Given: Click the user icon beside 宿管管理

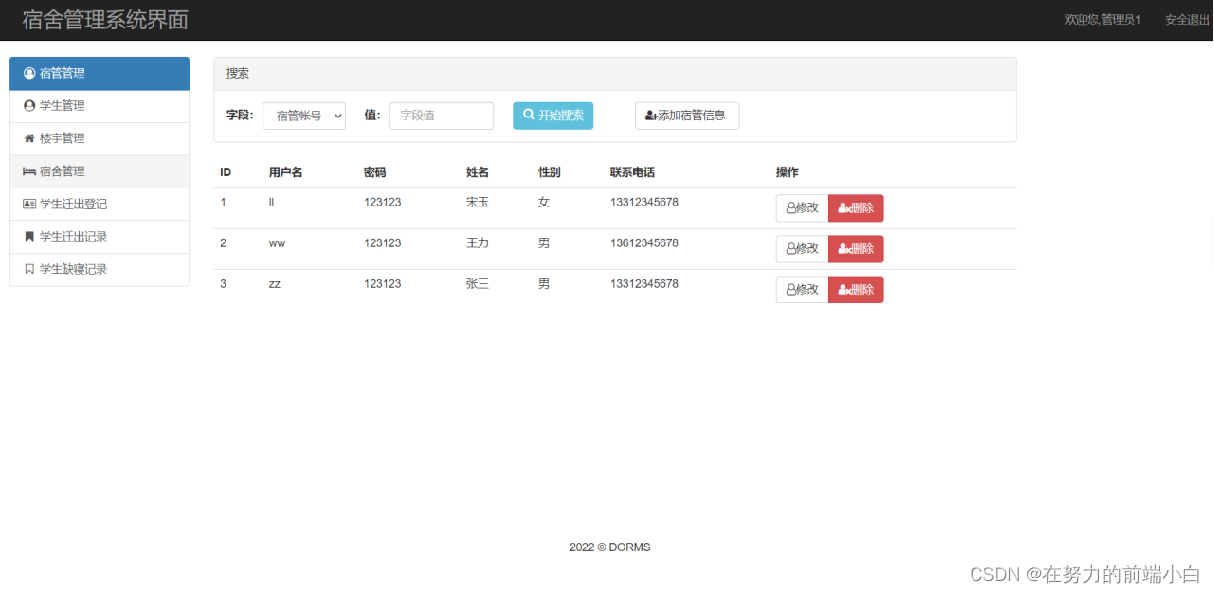Looking at the screenshot, I should 29,73.
